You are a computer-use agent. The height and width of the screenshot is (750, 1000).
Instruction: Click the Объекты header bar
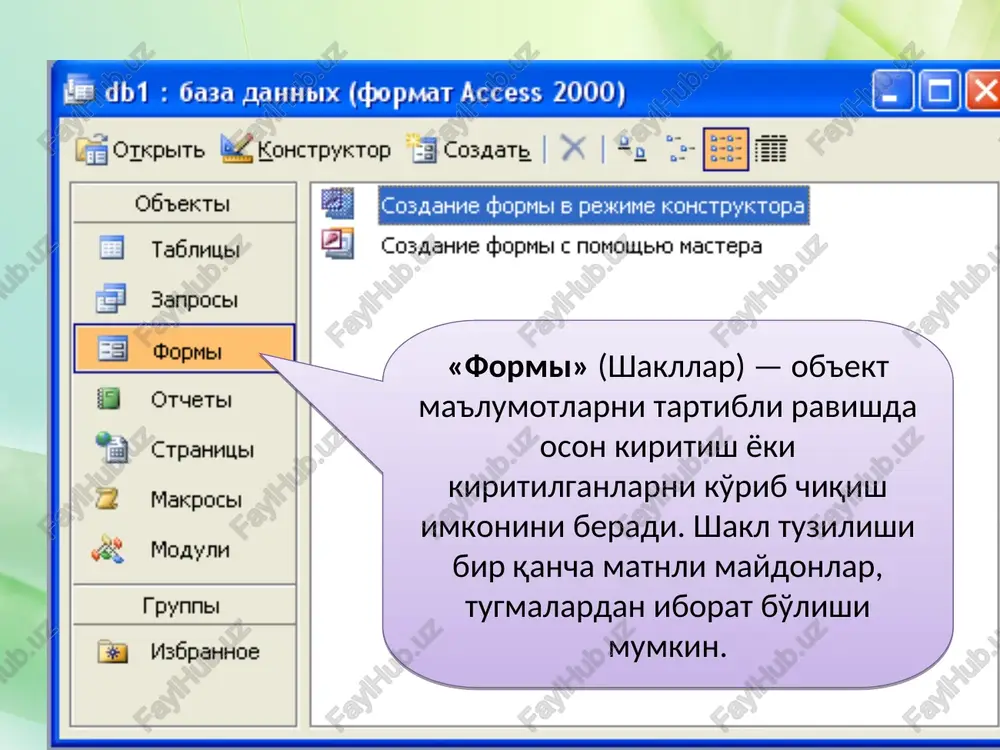tap(184, 203)
